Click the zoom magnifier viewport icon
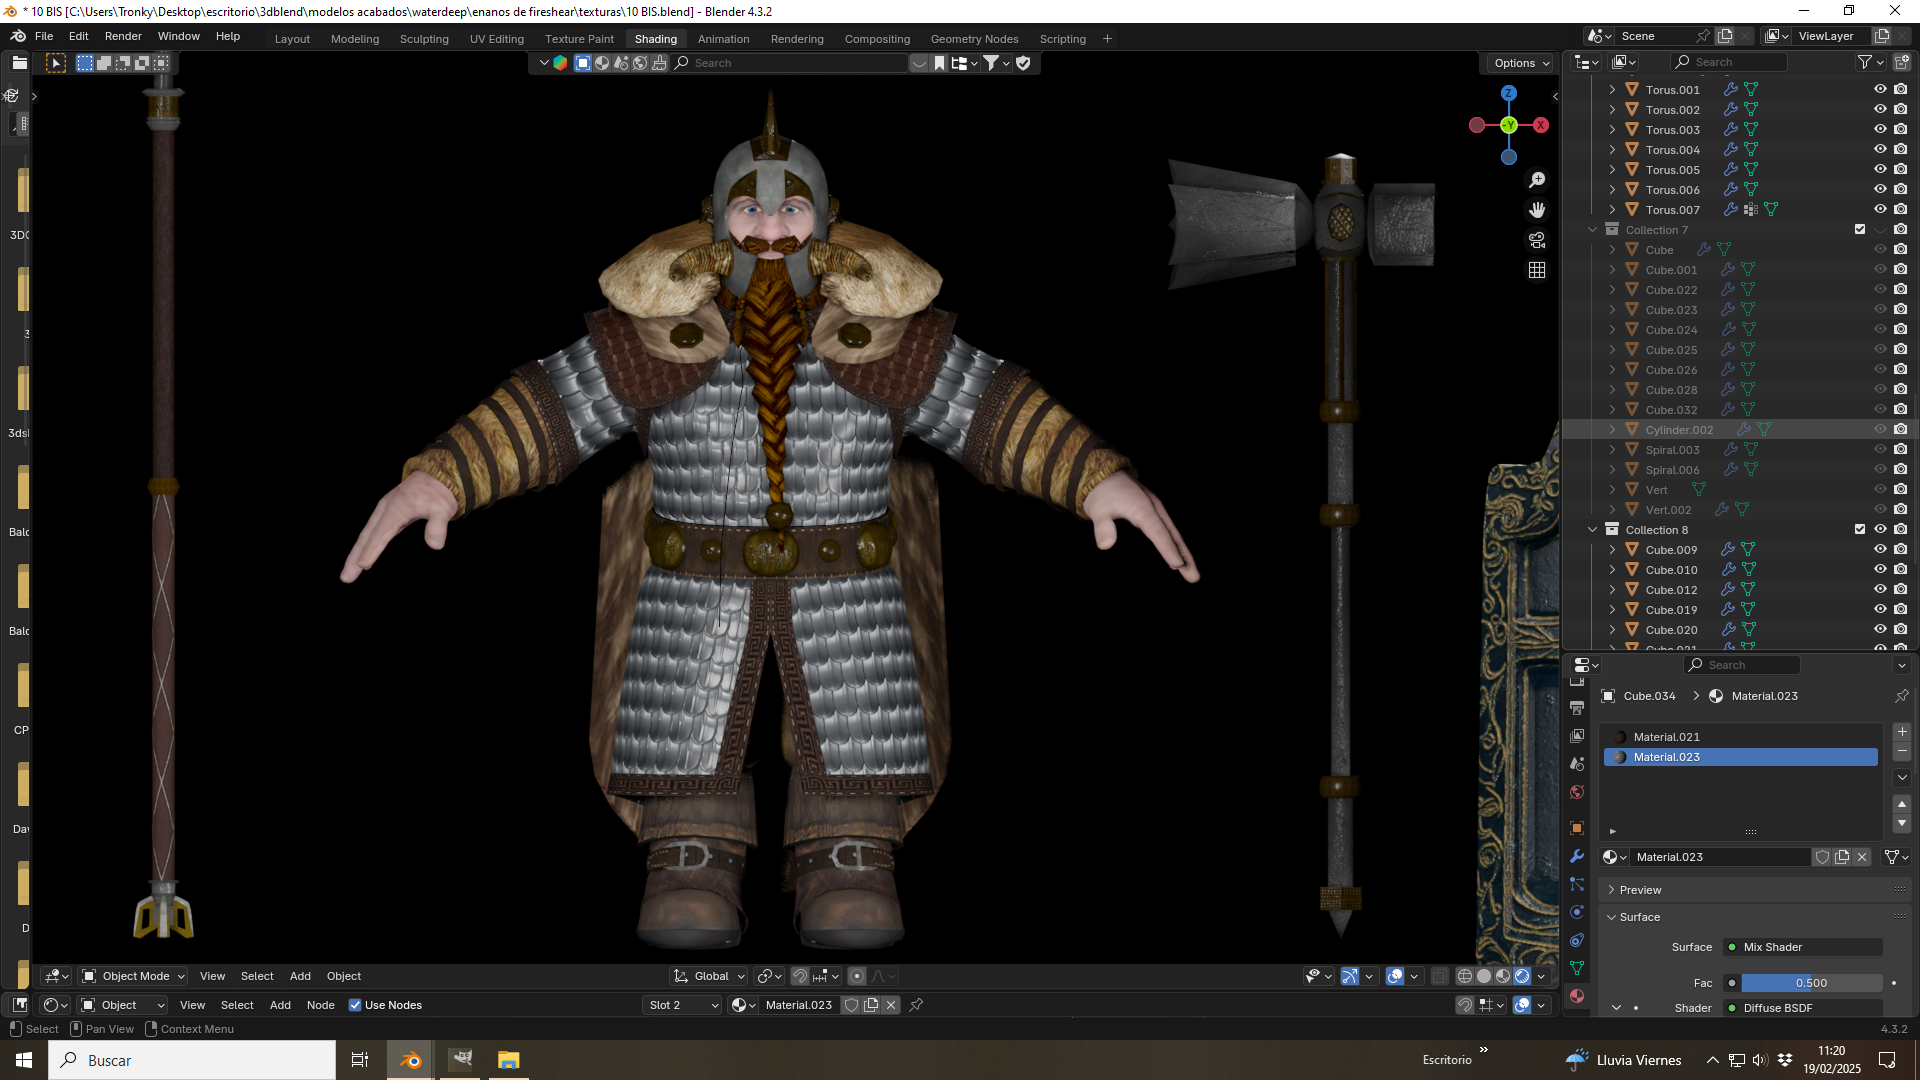 [1537, 180]
